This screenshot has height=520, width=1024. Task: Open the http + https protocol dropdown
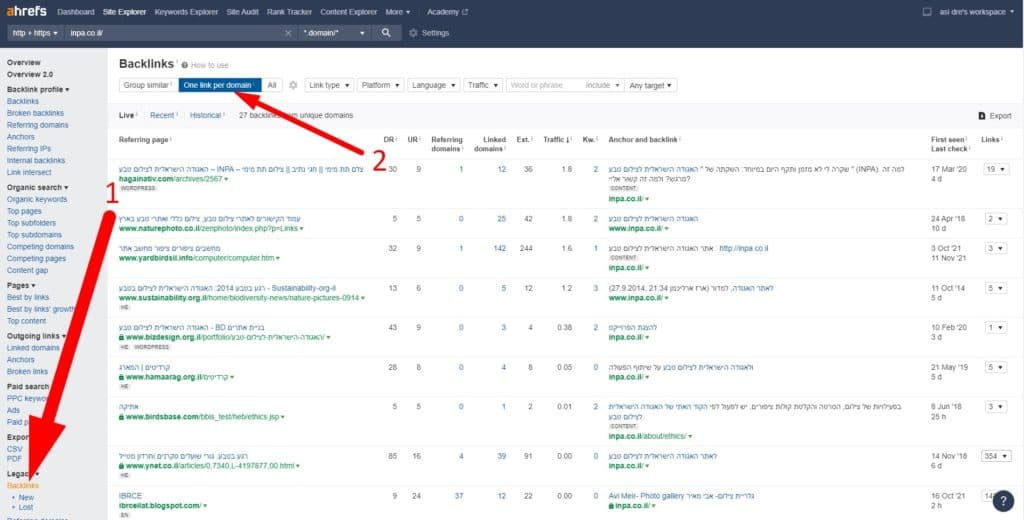pyautogui.click(x=35, y=33)
